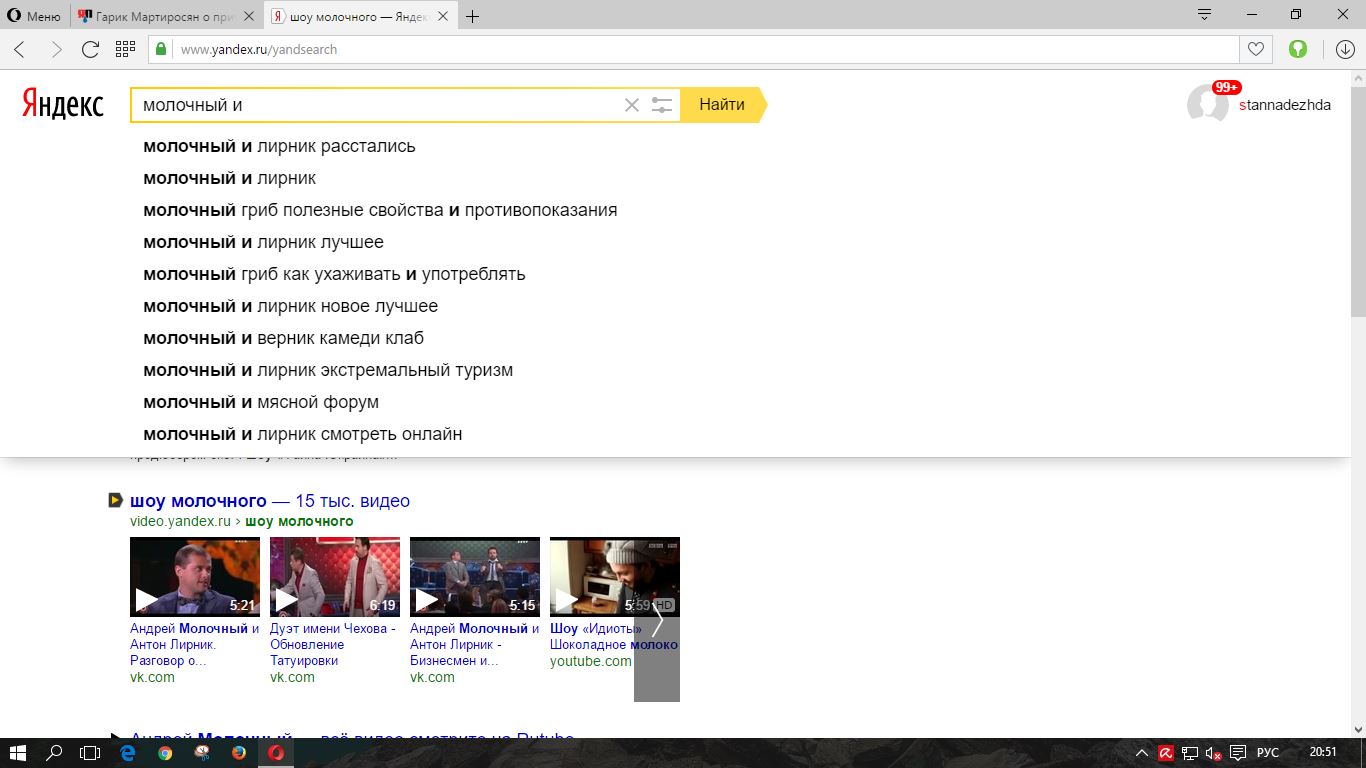Screen dimensions: 1366x768
Task: Open the video.yandex.ru source link
Action: pyautogui.click(x=180, y=521)
